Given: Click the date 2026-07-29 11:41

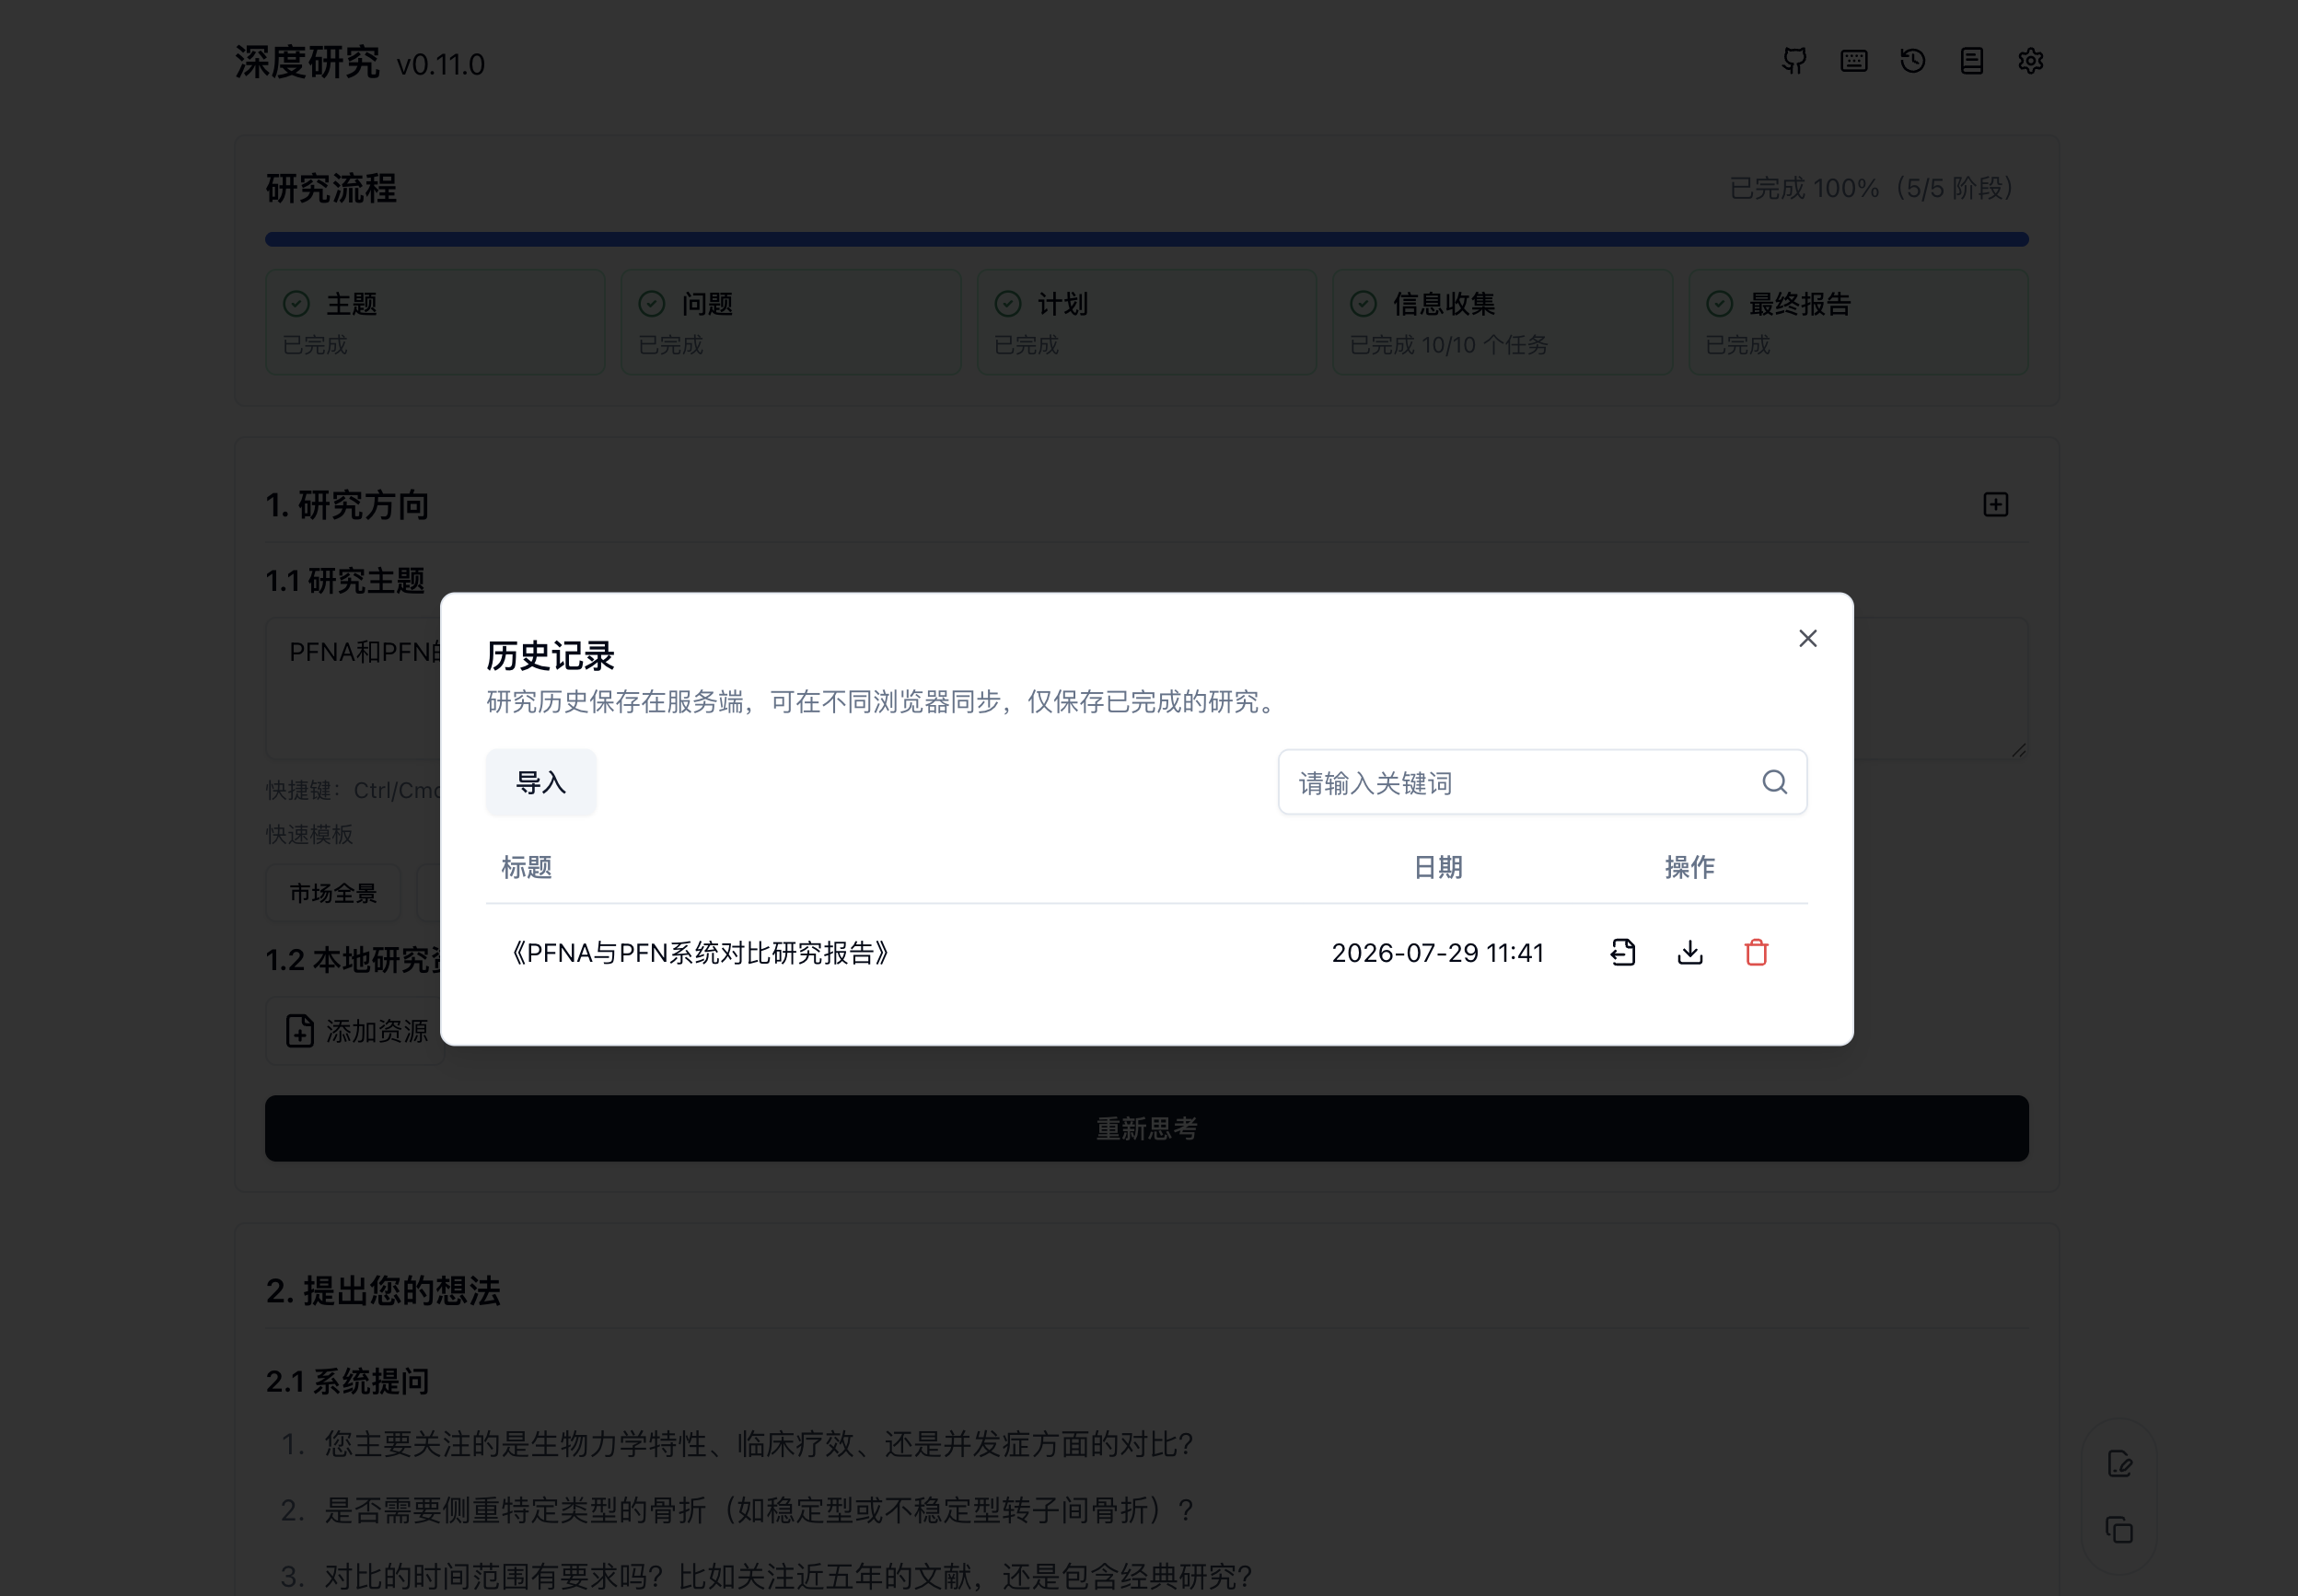Looking at the screenshot, I should tap(1438, 953).
